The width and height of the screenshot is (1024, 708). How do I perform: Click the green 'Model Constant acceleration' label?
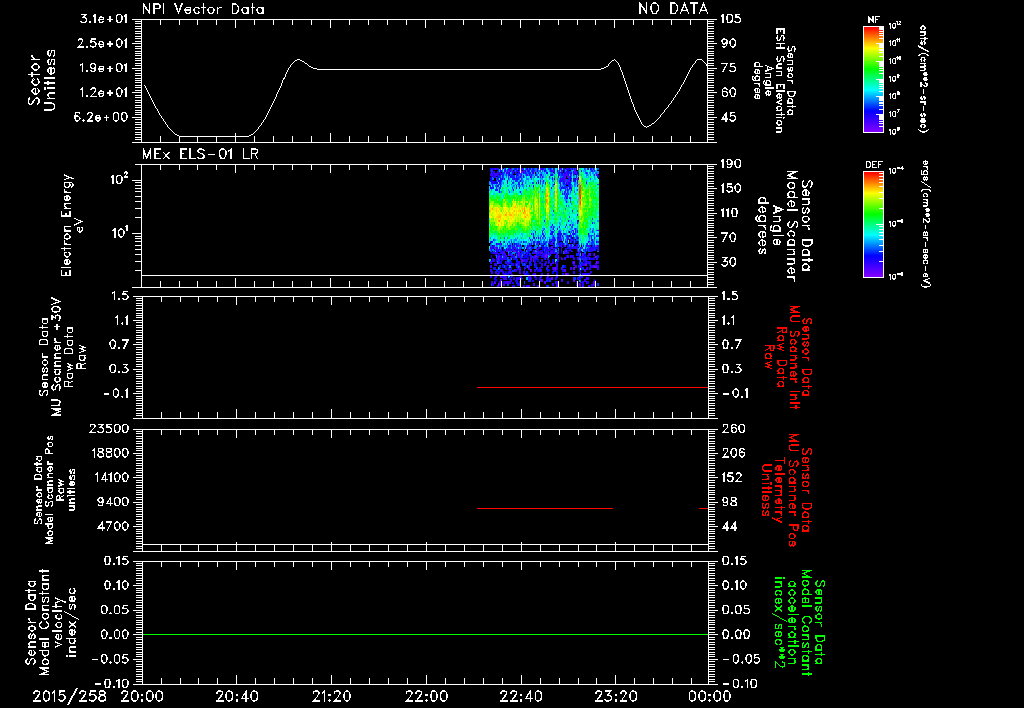point(799,623)
